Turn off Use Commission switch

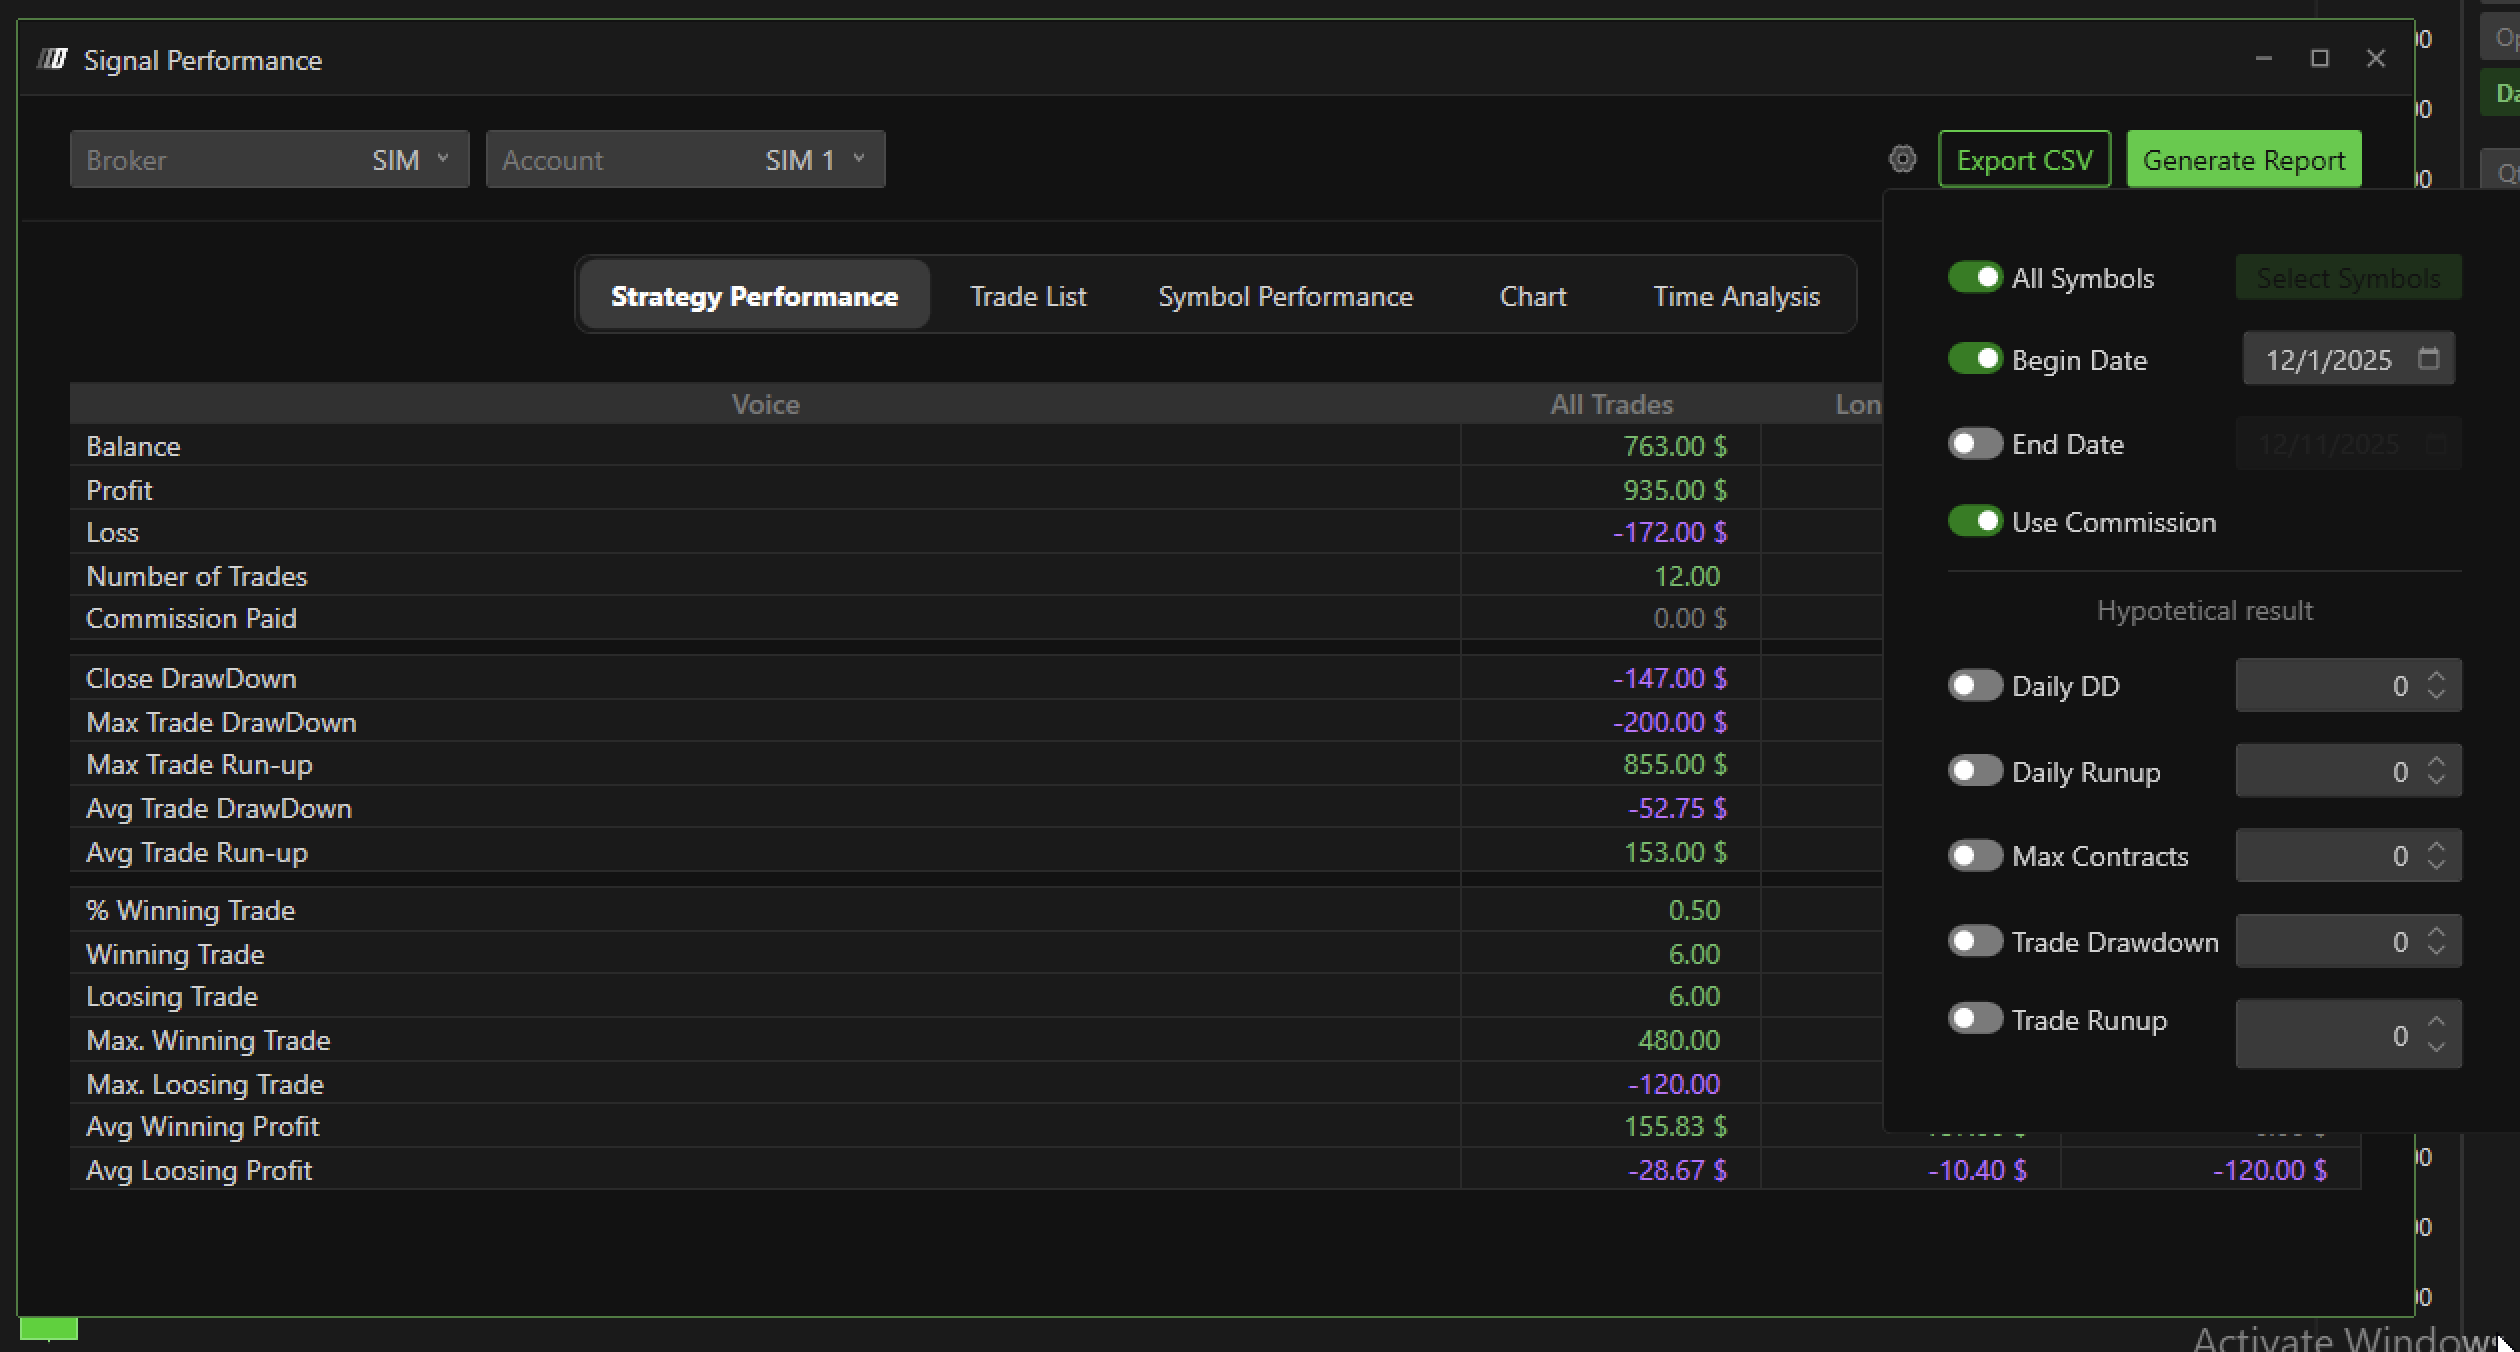click(x=1974, y=521)
